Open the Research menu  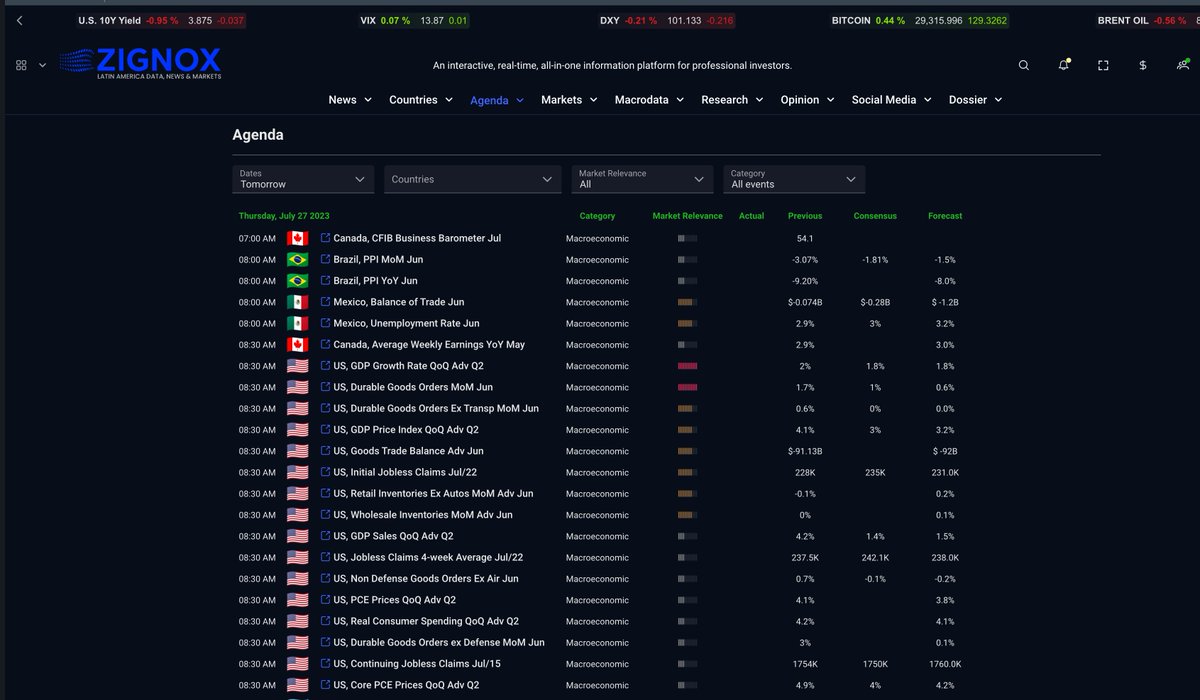732,100
